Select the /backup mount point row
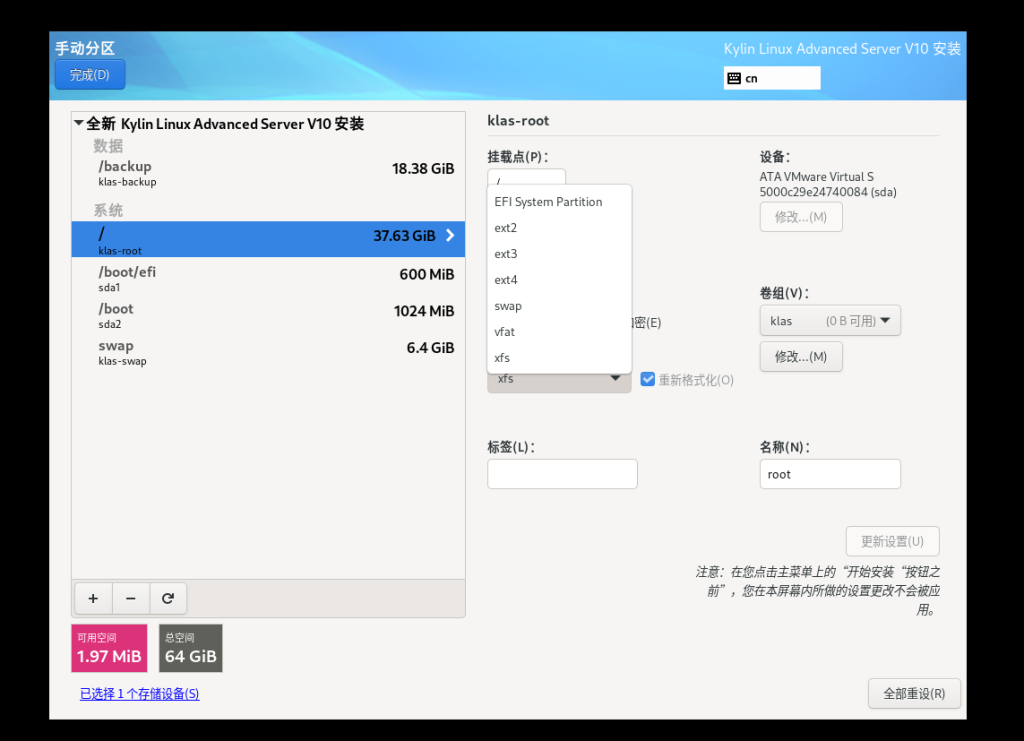 (x=268, y=173)
